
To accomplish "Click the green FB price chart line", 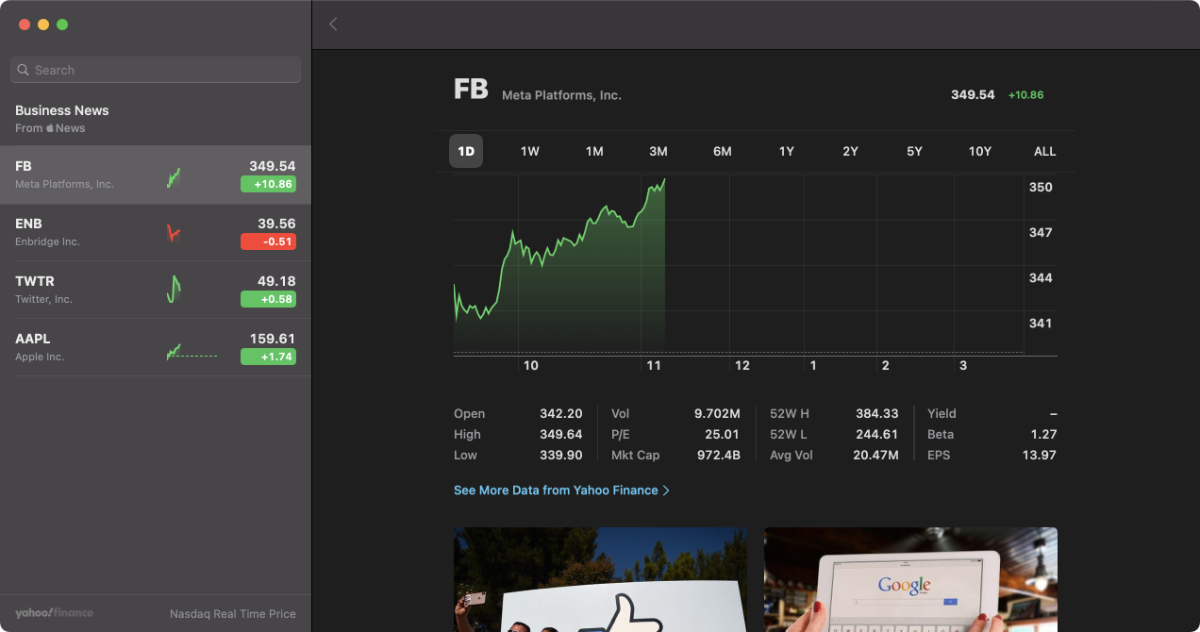I will (560, 249).
